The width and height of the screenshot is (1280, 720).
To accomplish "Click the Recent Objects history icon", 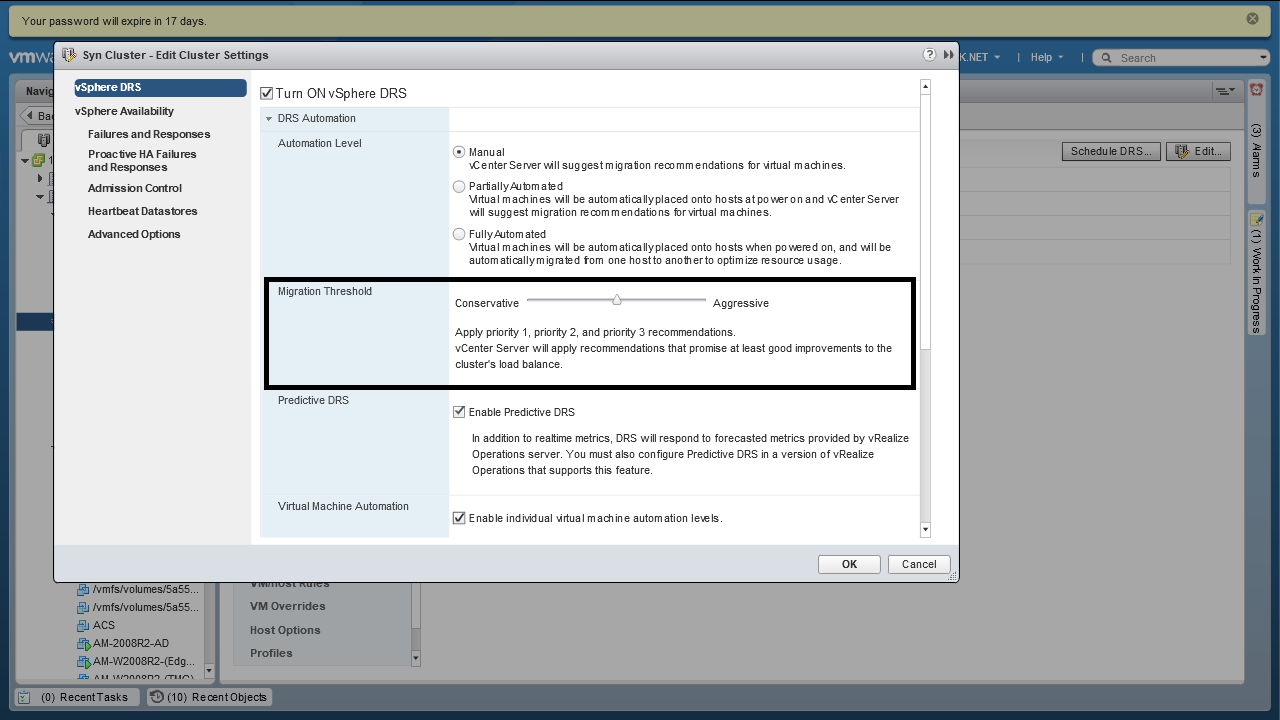I will [x=157, y=697].
